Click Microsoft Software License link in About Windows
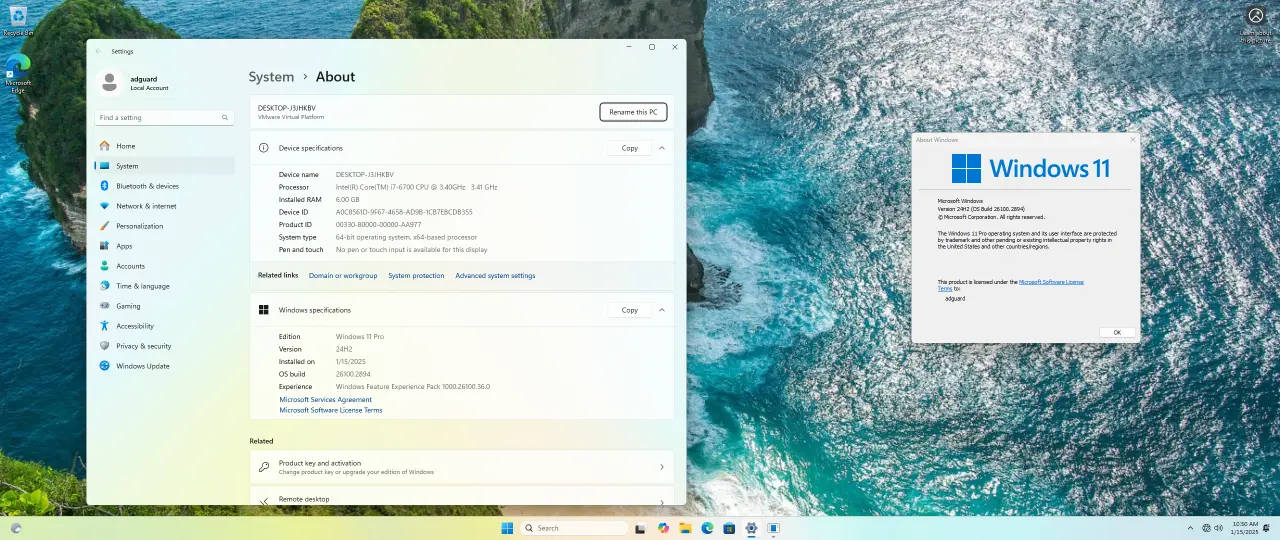The height and width of the screenshot is (540, 1280). click(1051, 282)
